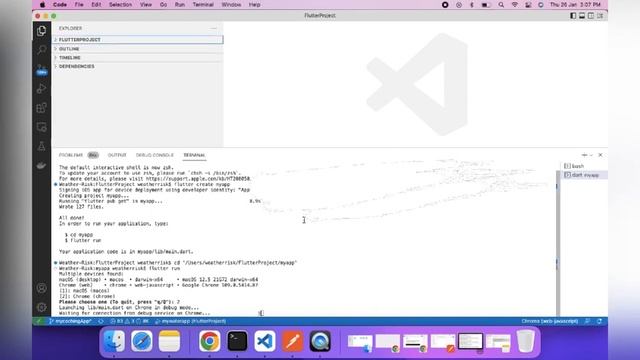Image resolution: width=640 pixels, height=360 pixels.
Task: Click the feedback icon in status bar
Action: tap(587, 321)
